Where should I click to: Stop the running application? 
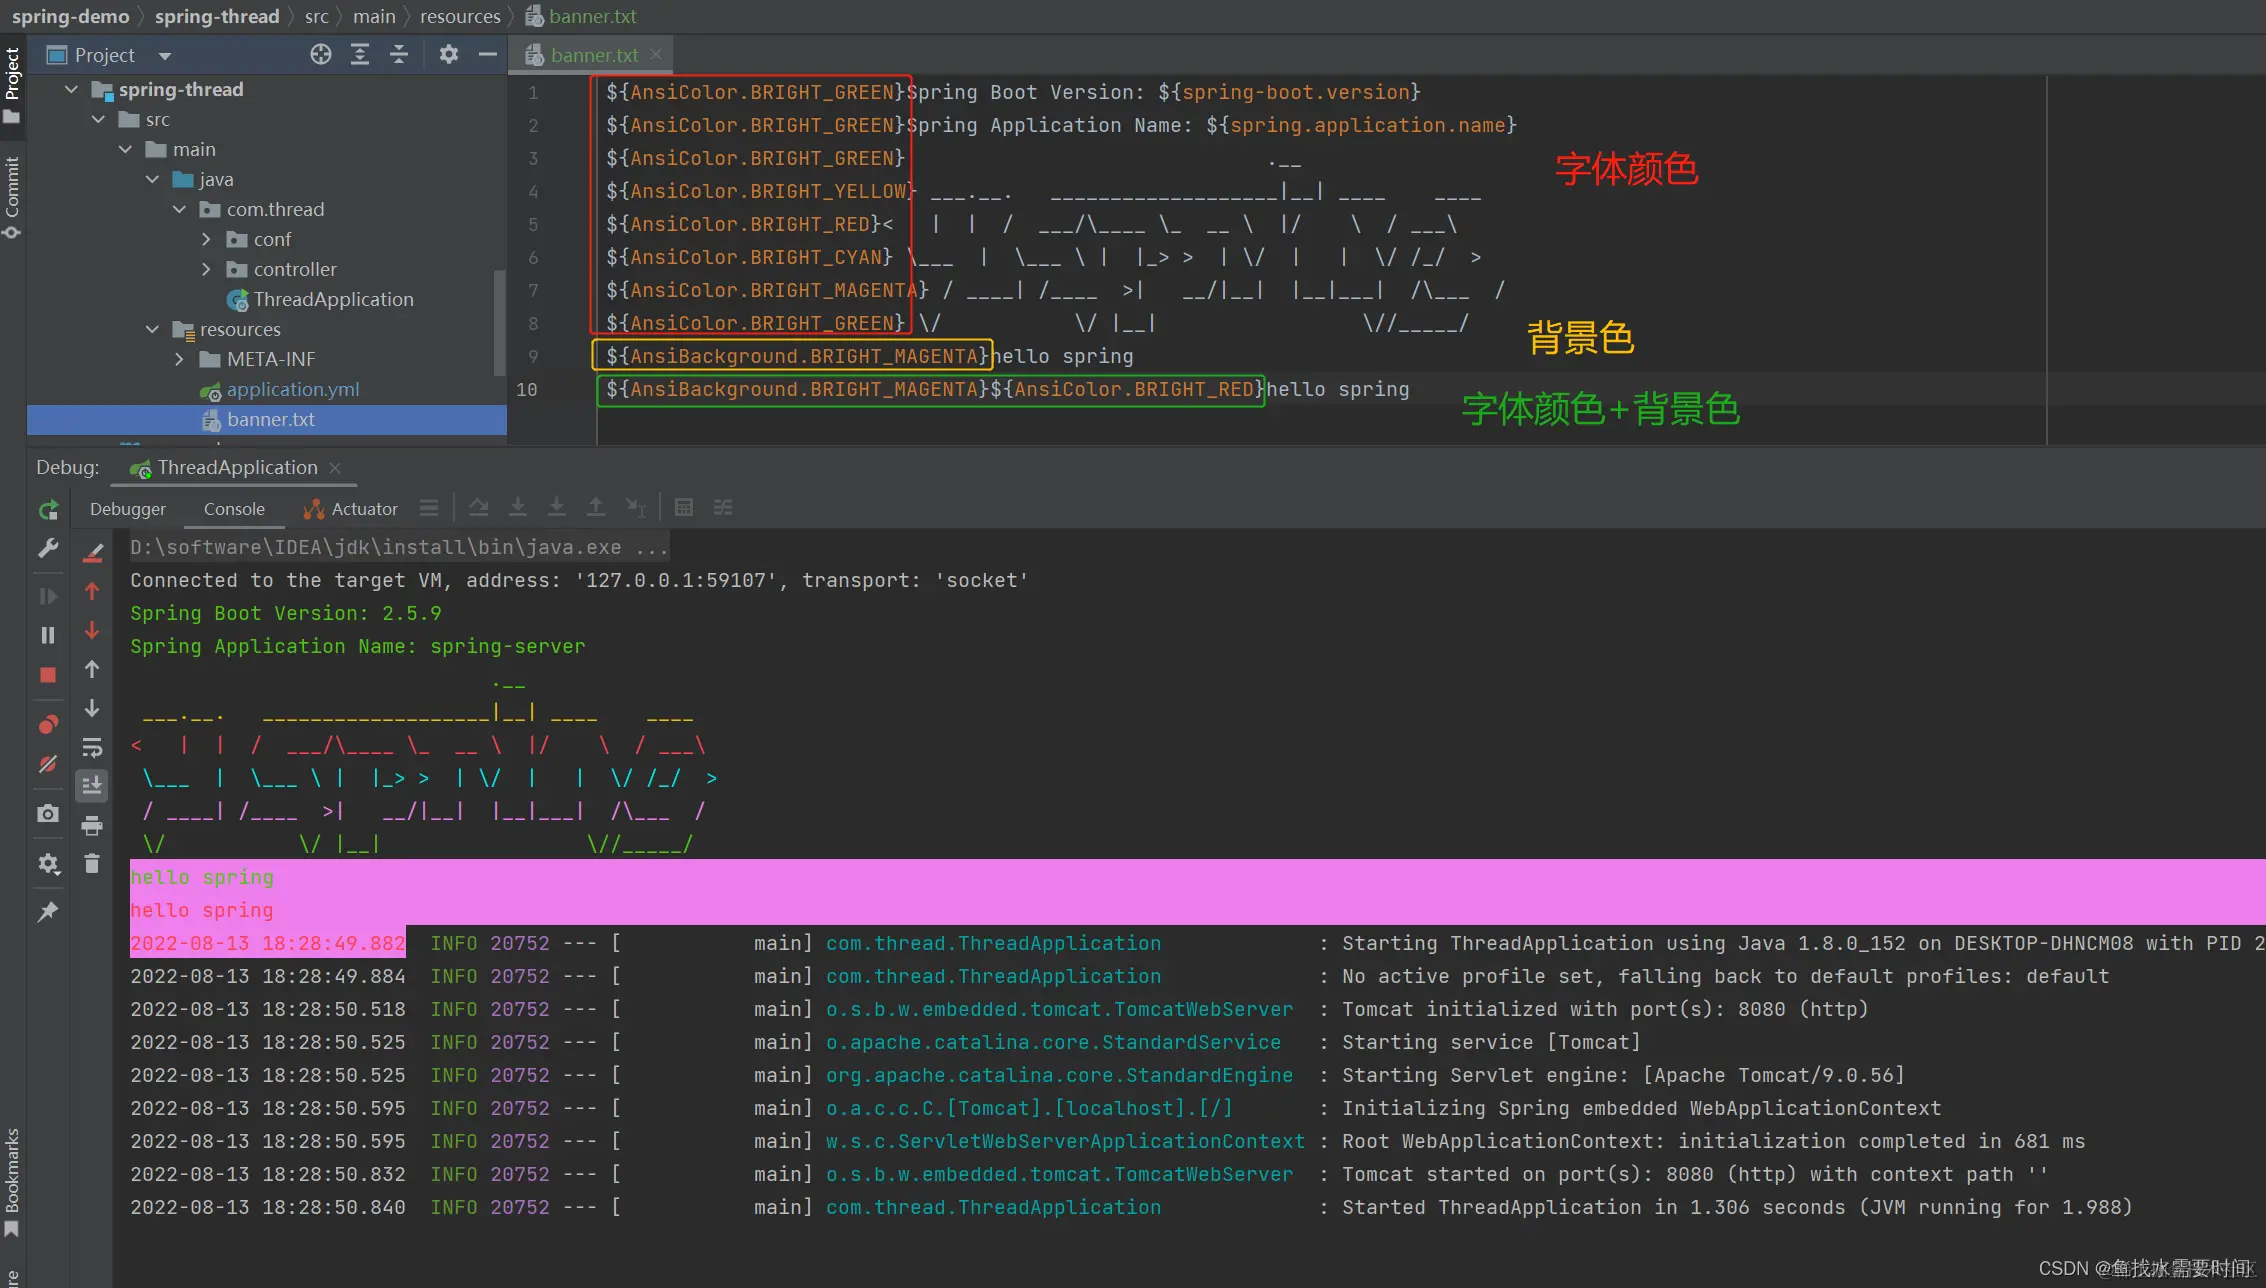(48, 675)
